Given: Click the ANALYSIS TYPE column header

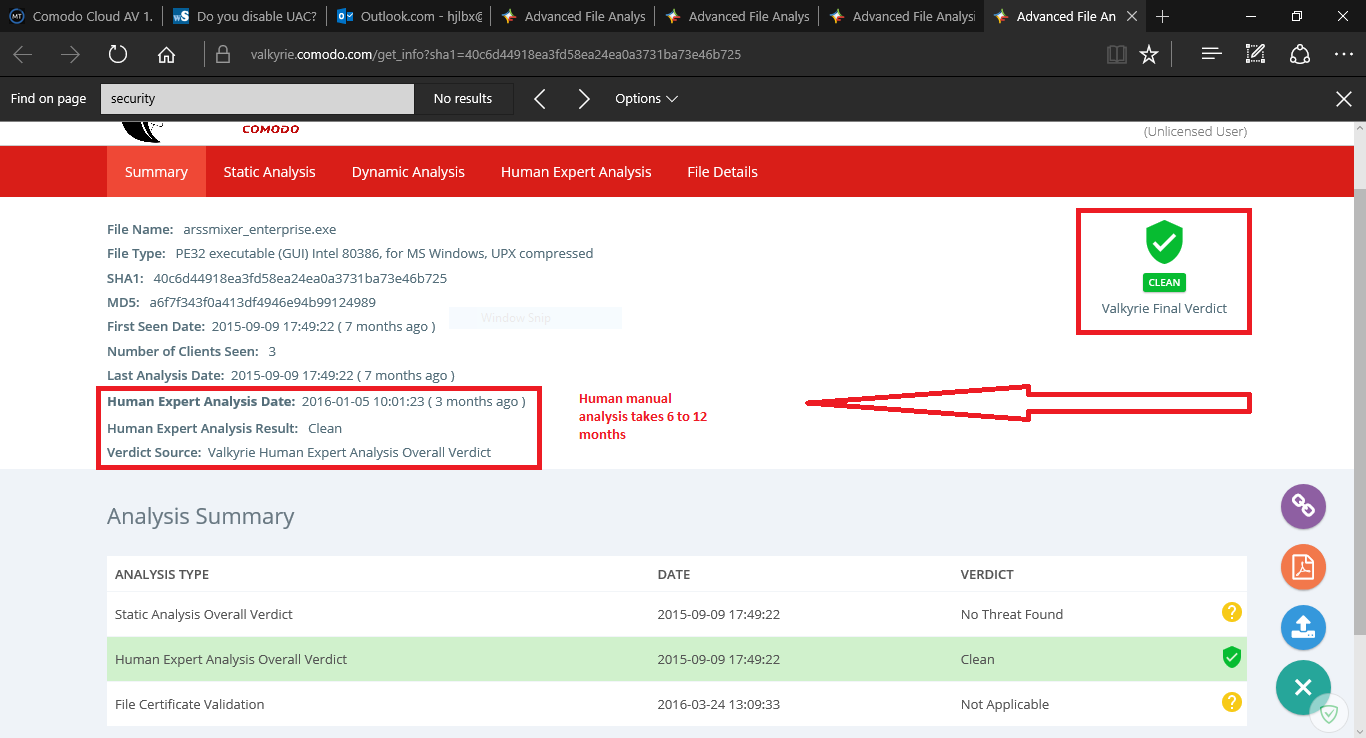Looking at the screenshot, I should coord(162,575).
